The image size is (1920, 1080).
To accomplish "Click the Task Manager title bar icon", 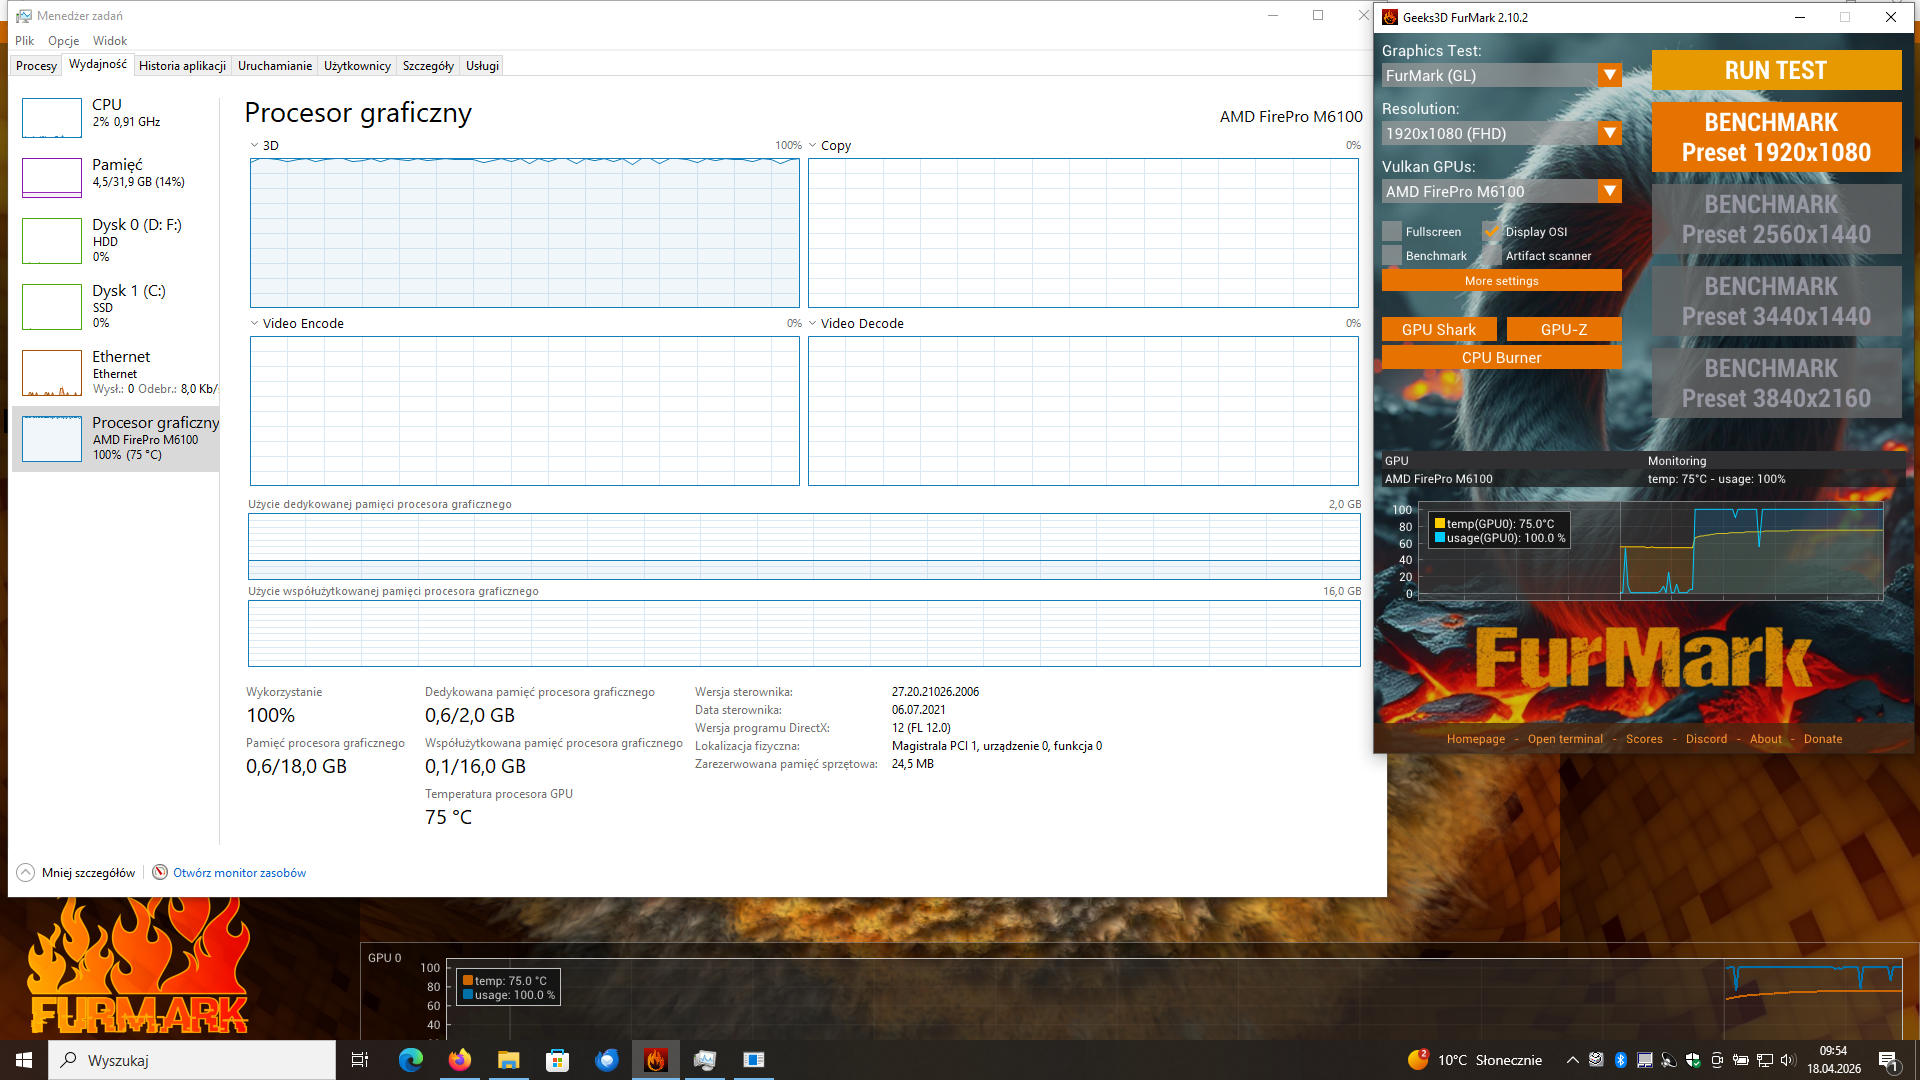I will tap(24, 16).
